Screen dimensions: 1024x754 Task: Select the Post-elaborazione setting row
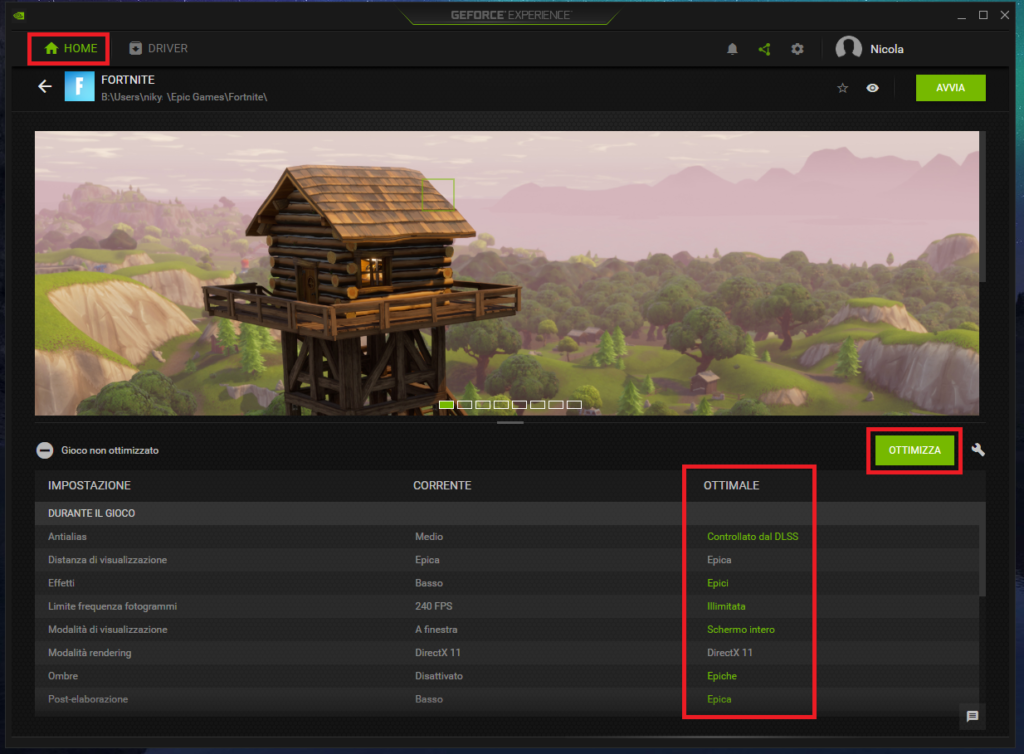(x=507, y=699)
